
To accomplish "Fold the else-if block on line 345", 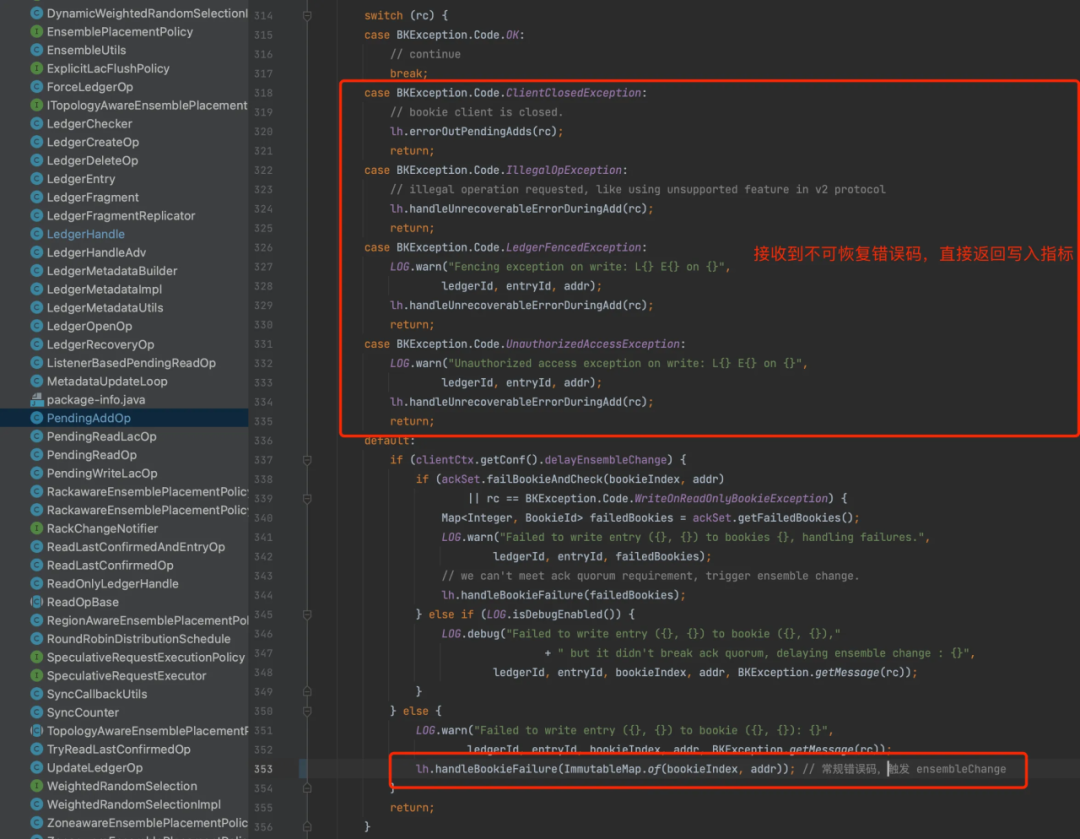I will coord(307,614).
